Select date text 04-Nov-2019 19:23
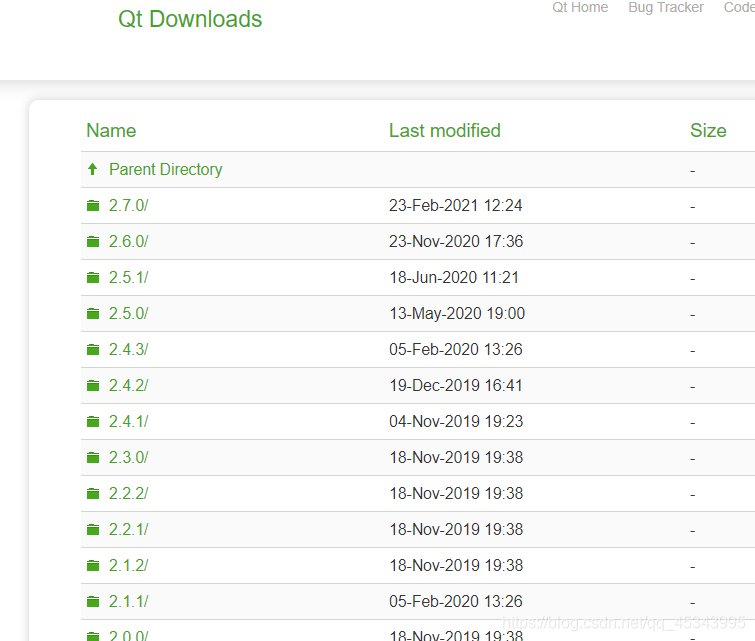The image size is (755, 641). [x=456, y=421]
